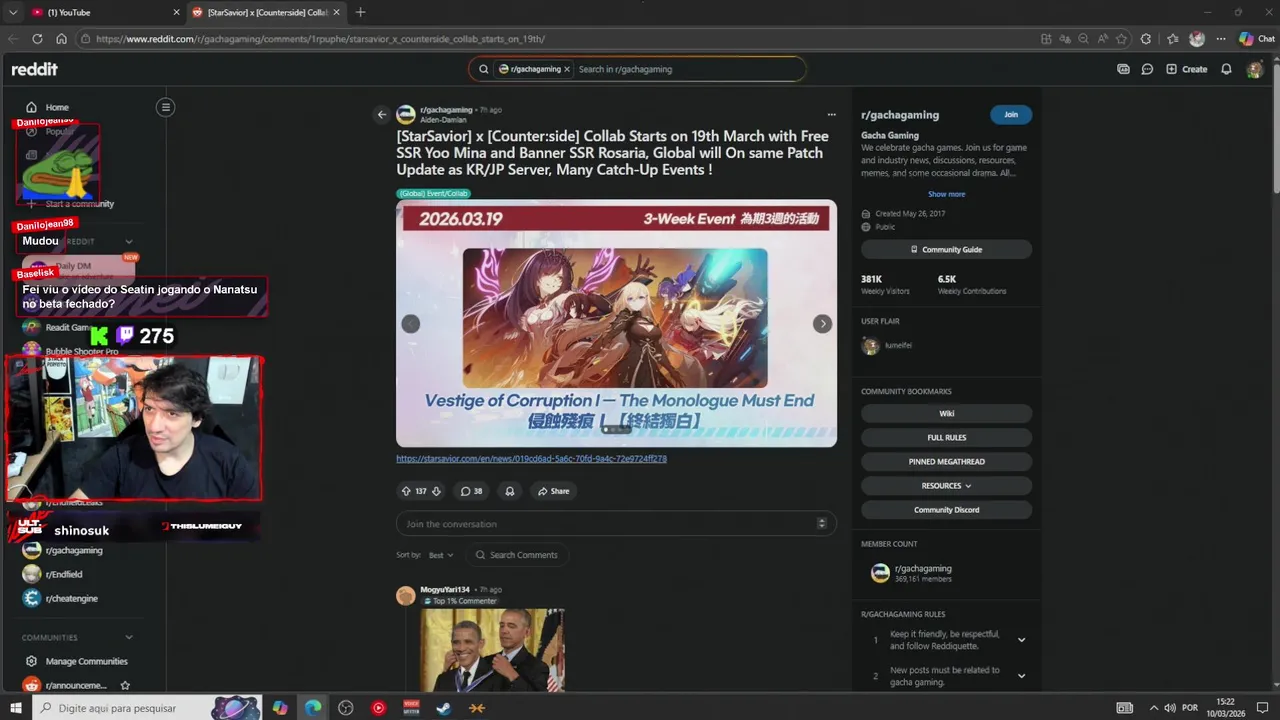Open Copilot Chat in the browser

click(x=1257, y=39)
